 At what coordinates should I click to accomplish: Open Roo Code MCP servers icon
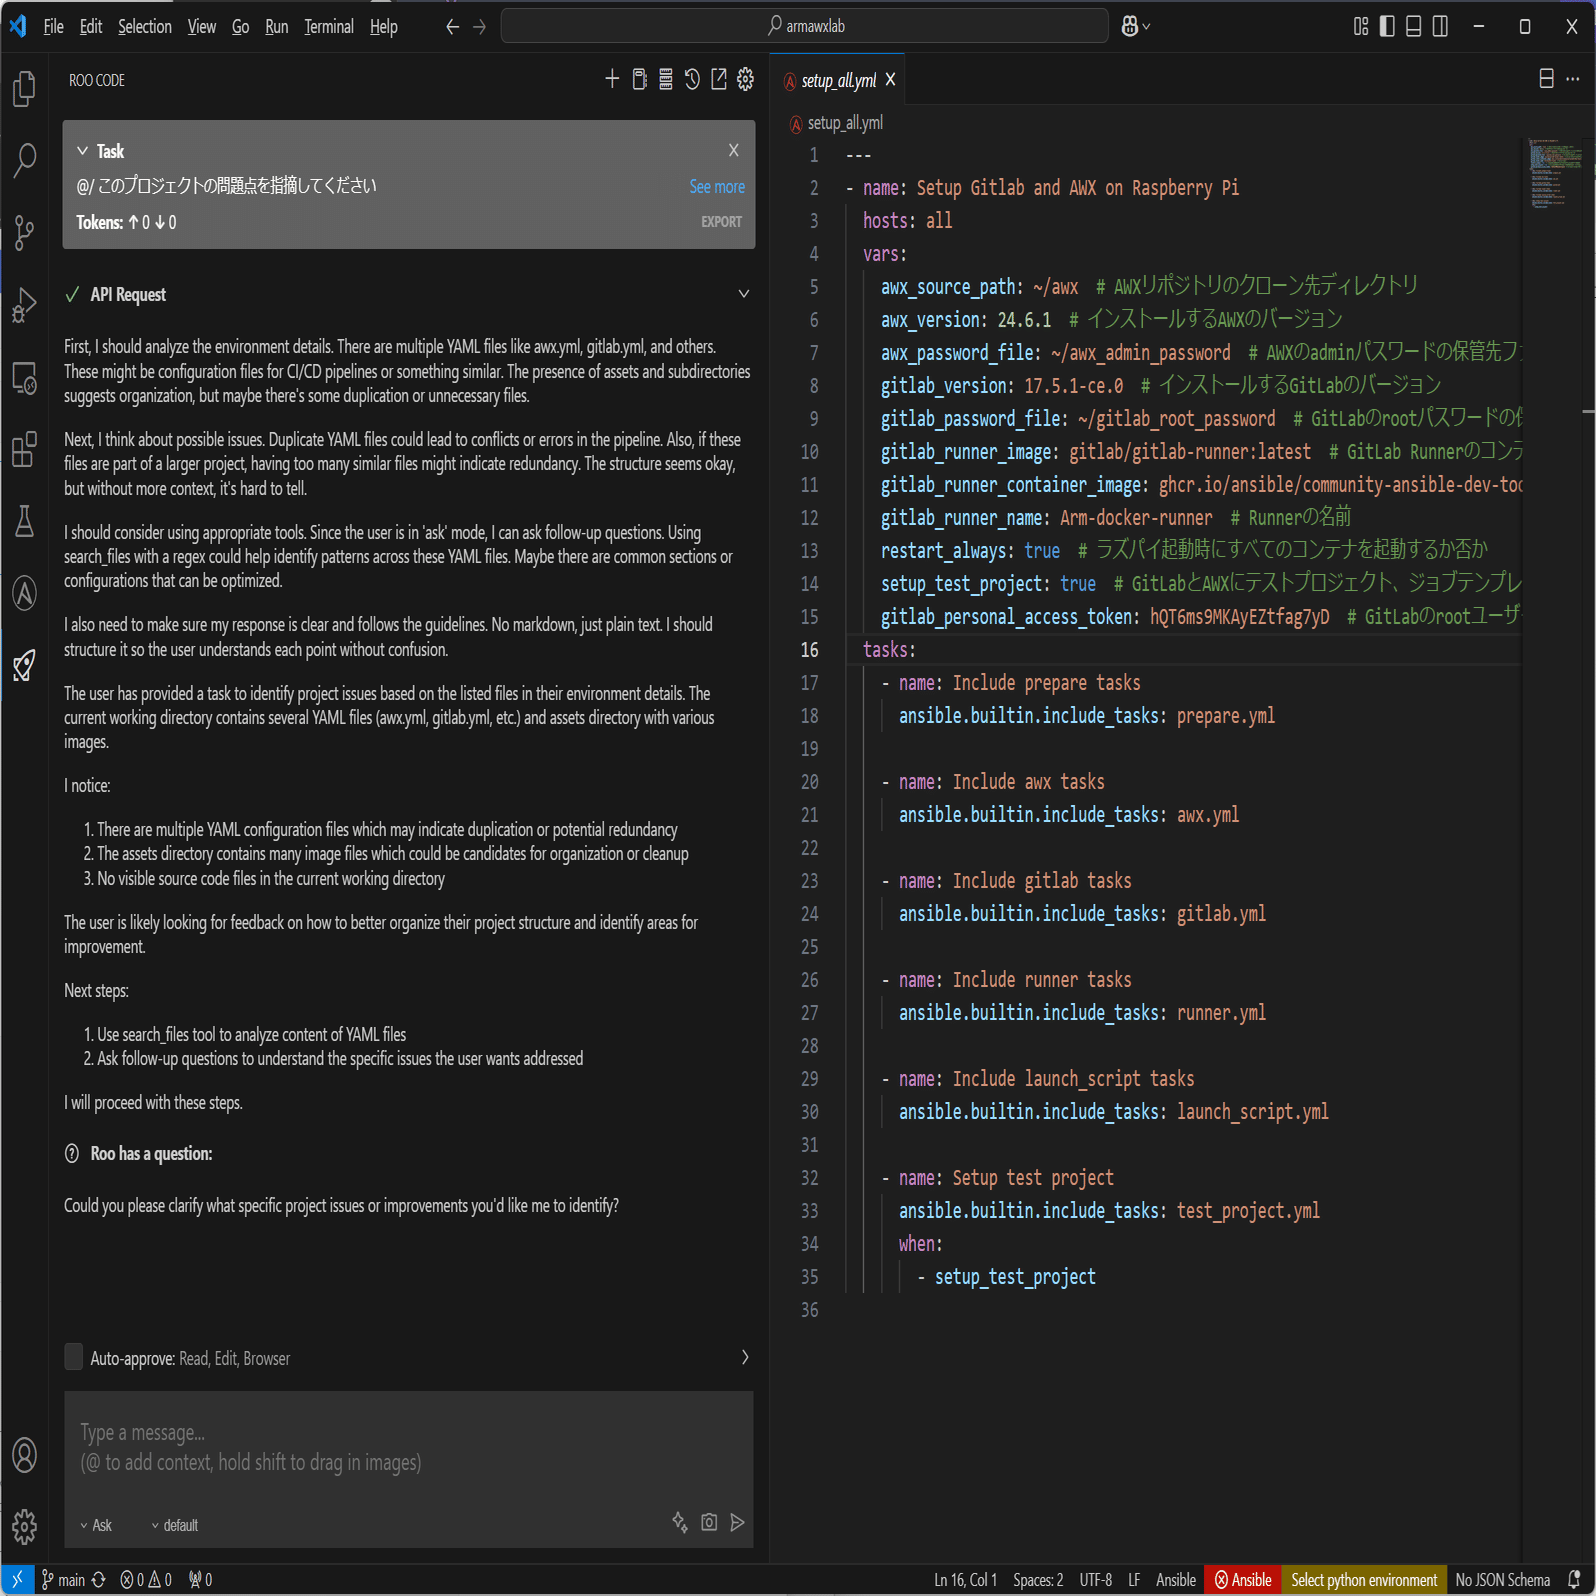666,79
